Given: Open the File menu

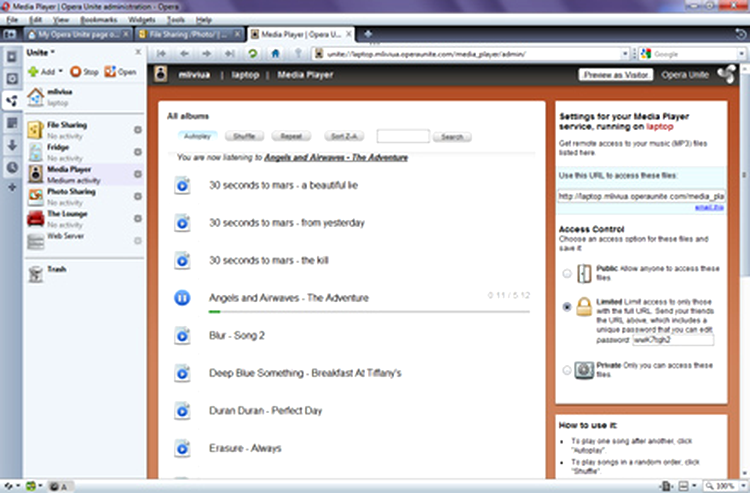Looking at the screenshot, I should point(12,20).
